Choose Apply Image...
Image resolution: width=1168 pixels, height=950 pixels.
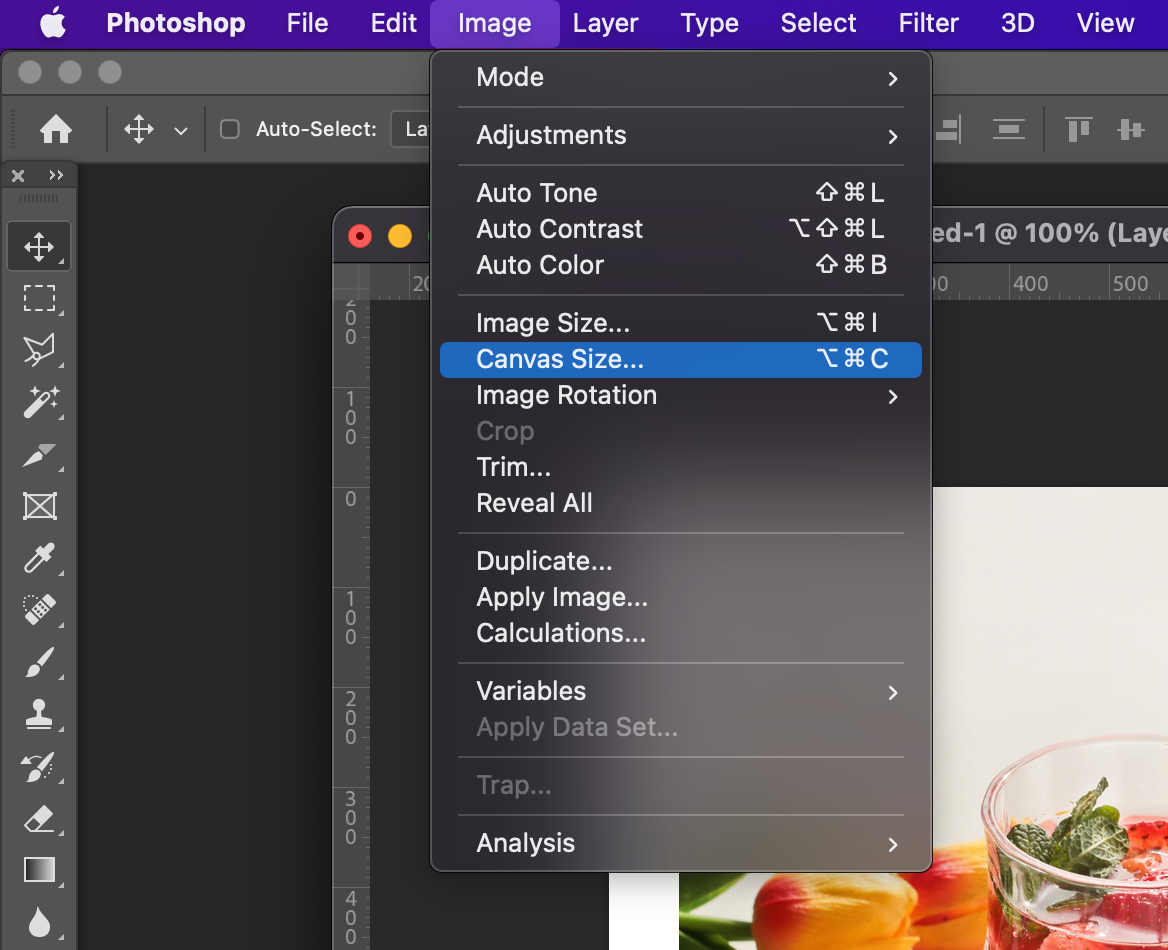pos(681,598)
